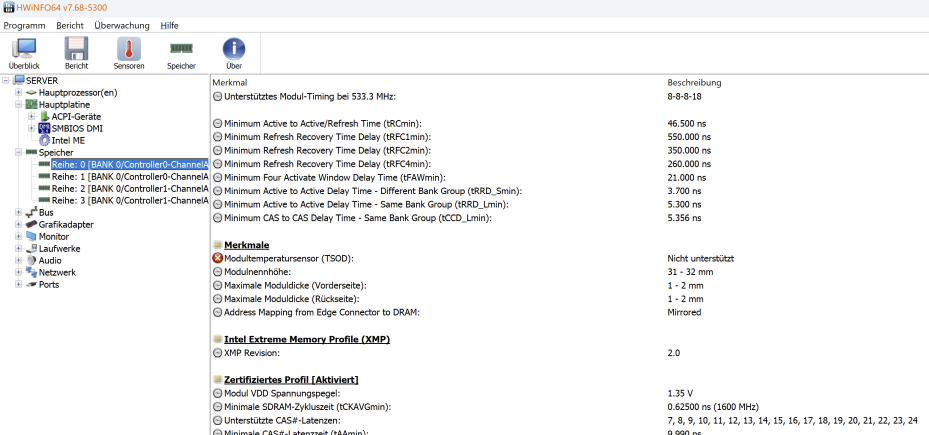Click the memory module icon of Reihe: 1

(x=44, y=177)
